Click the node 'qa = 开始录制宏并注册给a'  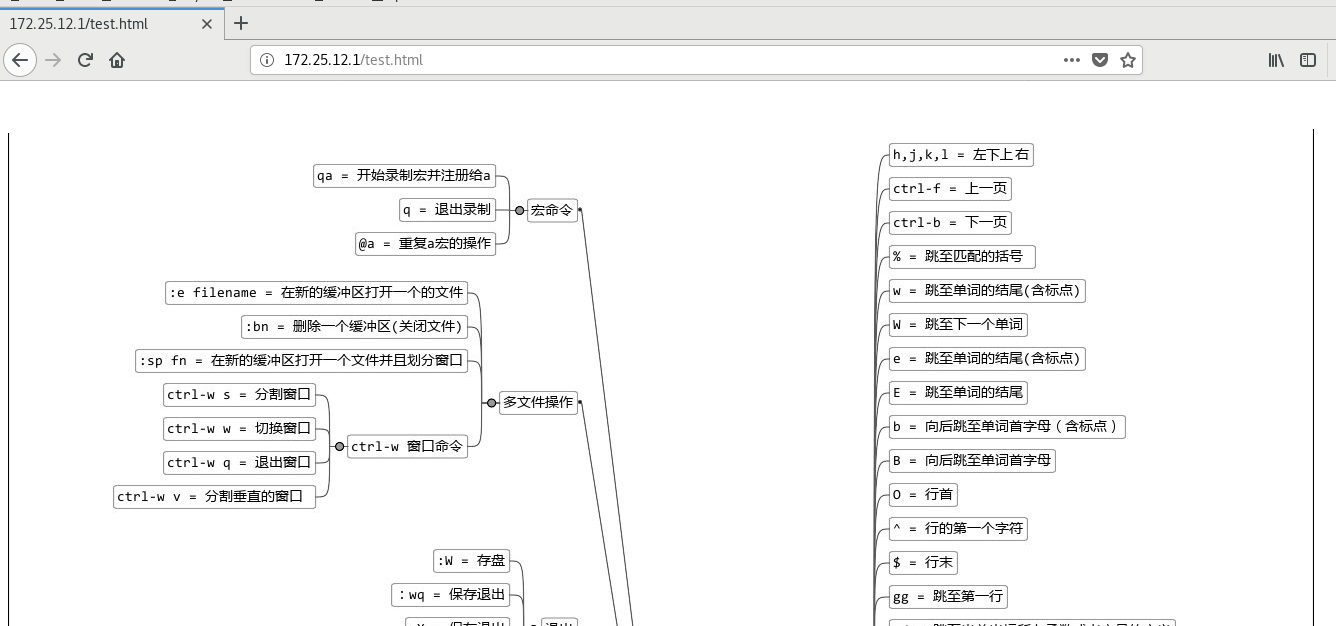404,176
